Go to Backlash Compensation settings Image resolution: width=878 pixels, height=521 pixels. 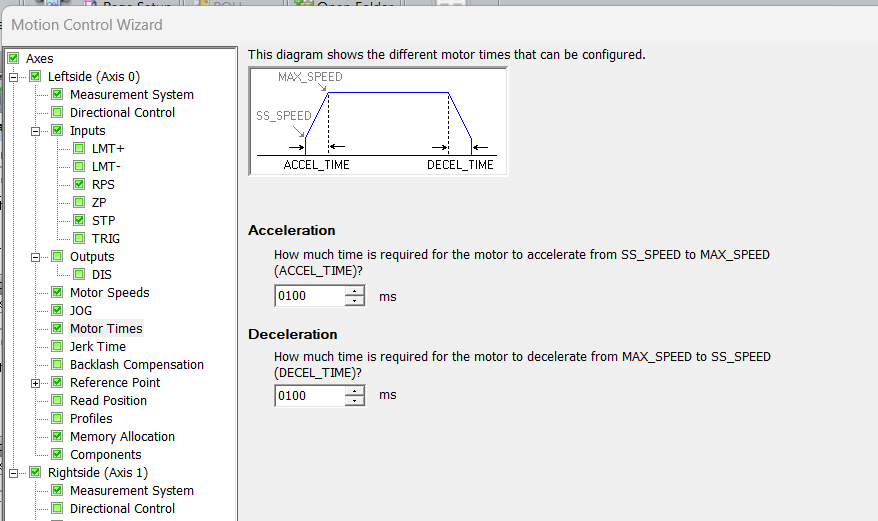136,365
